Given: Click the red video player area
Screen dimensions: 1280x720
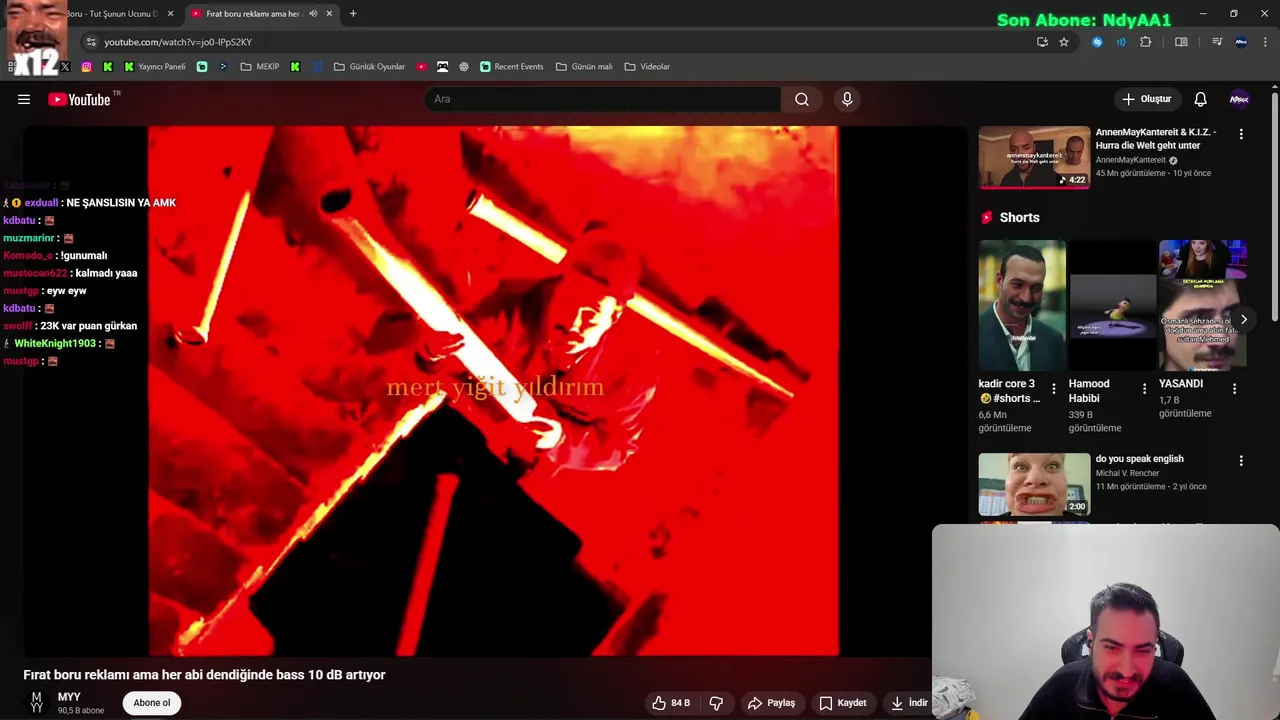Looking at the screenshot, I should [x=493, y=391].
